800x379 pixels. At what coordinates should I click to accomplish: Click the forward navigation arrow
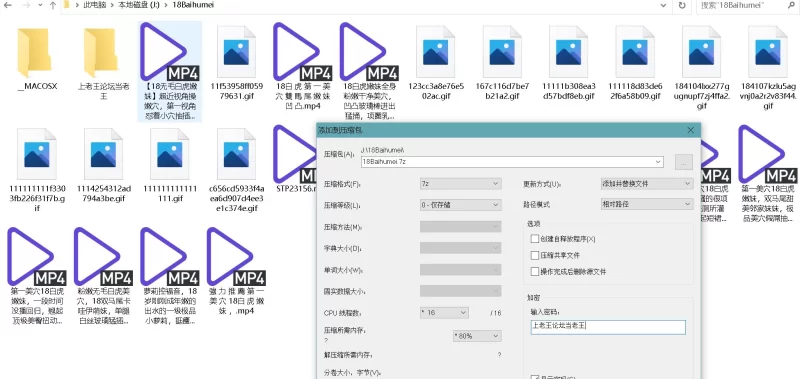26,6
